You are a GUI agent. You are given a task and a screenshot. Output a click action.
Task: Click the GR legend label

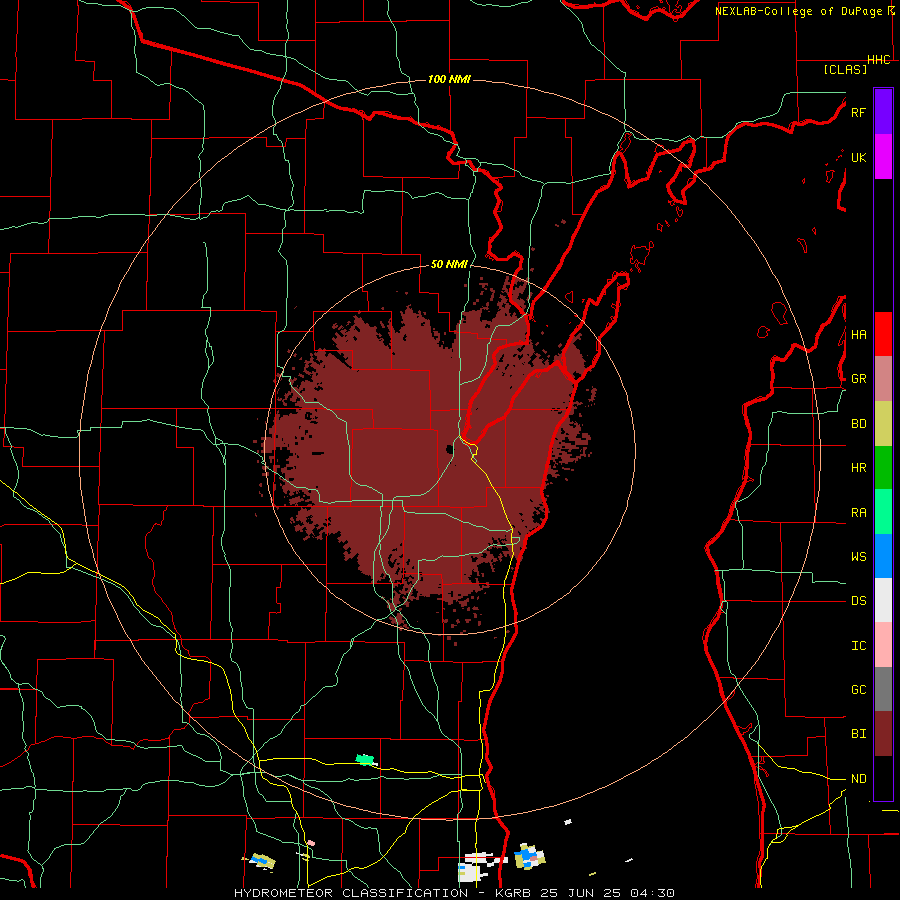pos(858,379)
